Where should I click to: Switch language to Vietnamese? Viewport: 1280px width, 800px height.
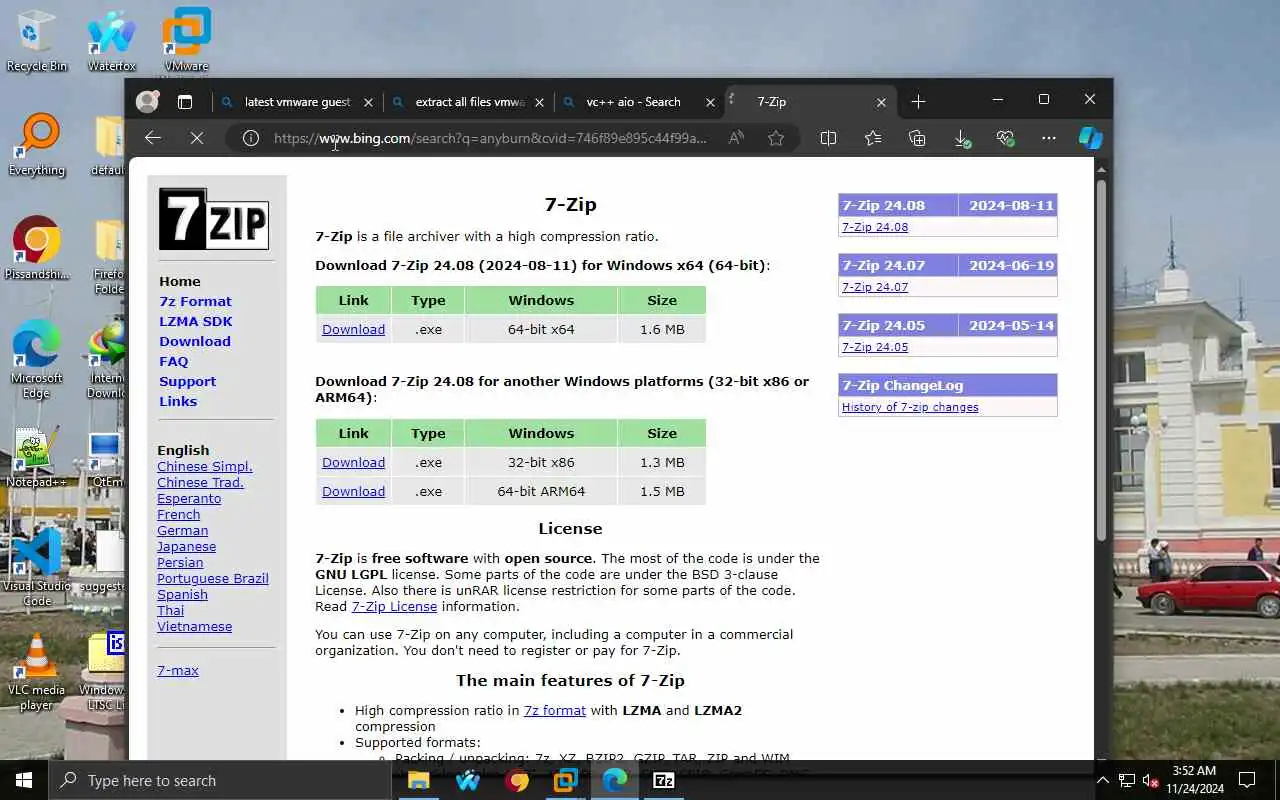[194, 626]
